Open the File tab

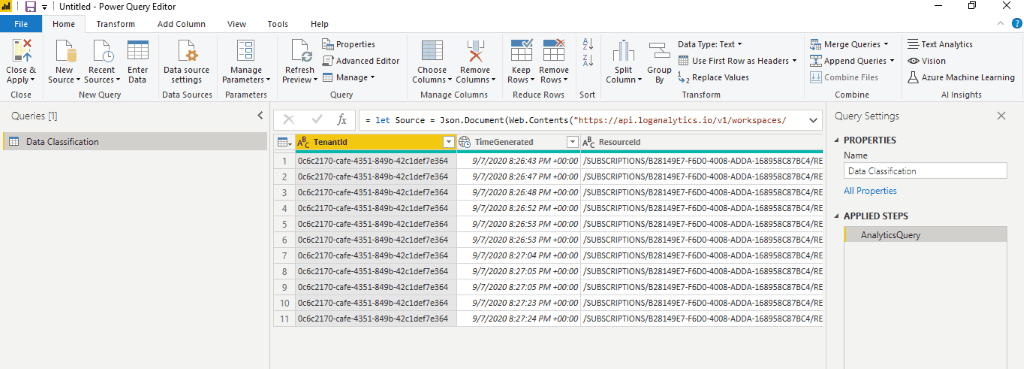(x=21, y=24)
